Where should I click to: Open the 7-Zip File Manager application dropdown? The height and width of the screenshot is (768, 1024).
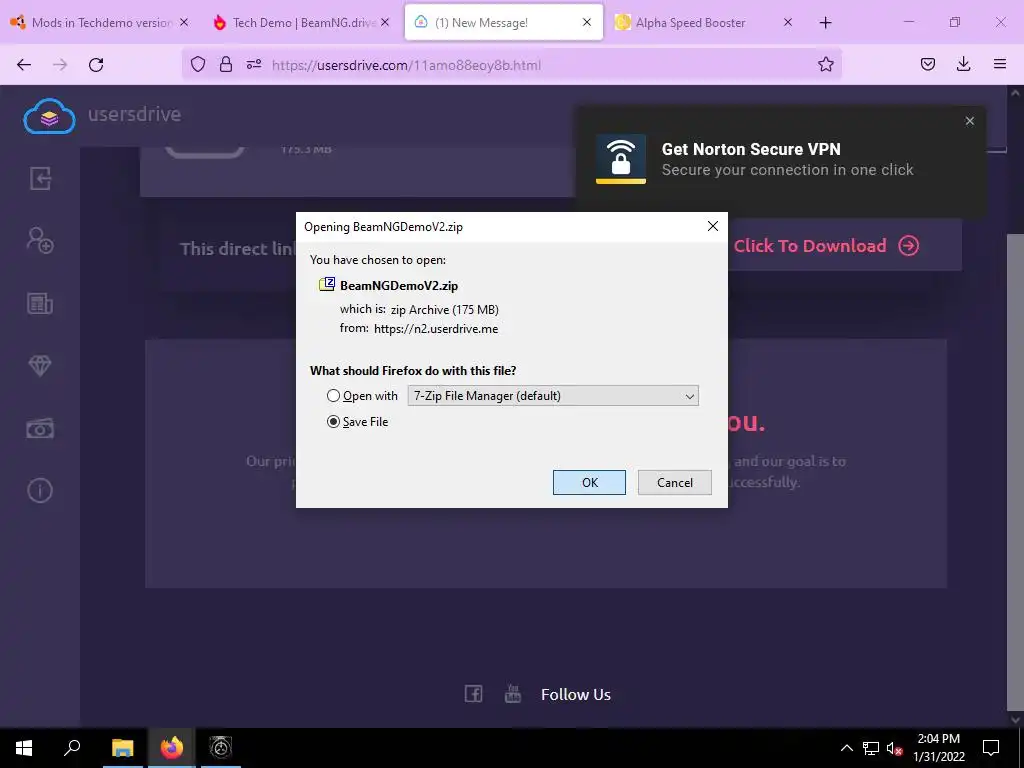[552, 396]
